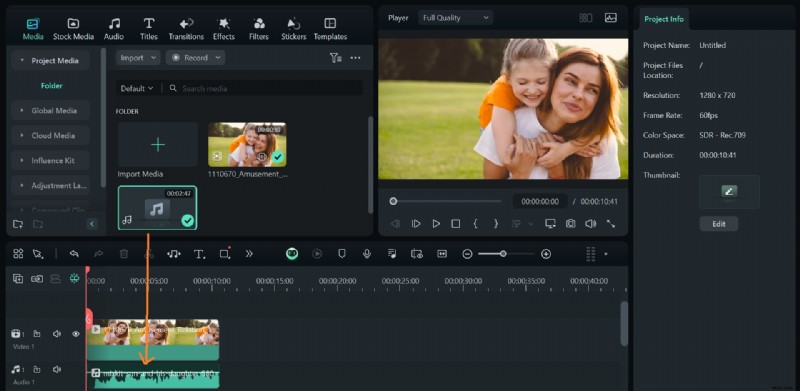Switch to the Audio tab

114,29
